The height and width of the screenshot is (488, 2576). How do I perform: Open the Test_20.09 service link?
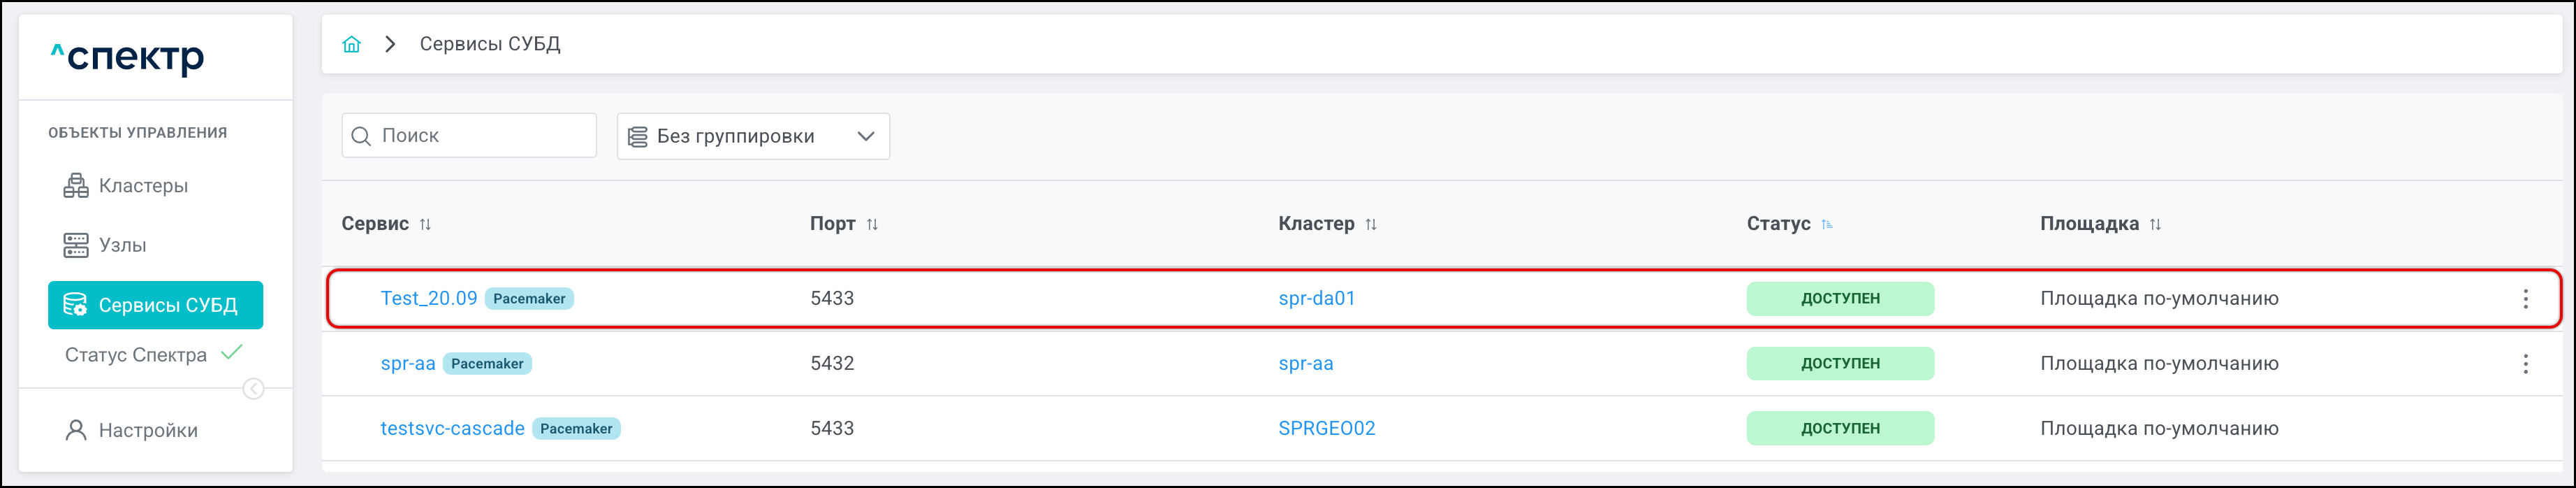(429, 298)
